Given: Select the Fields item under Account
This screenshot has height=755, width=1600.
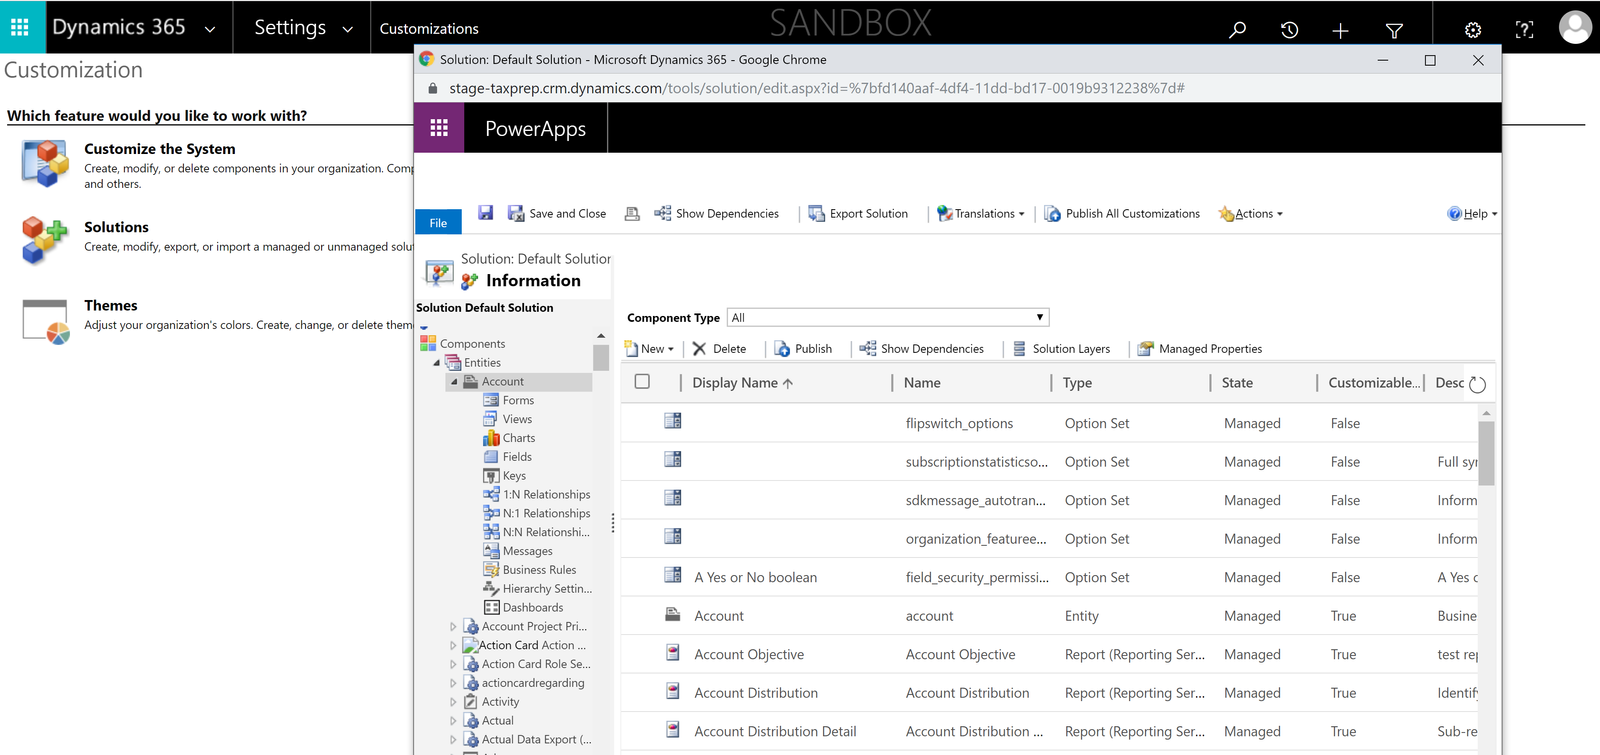Looking at the screenshot, I should coord(517,457).
